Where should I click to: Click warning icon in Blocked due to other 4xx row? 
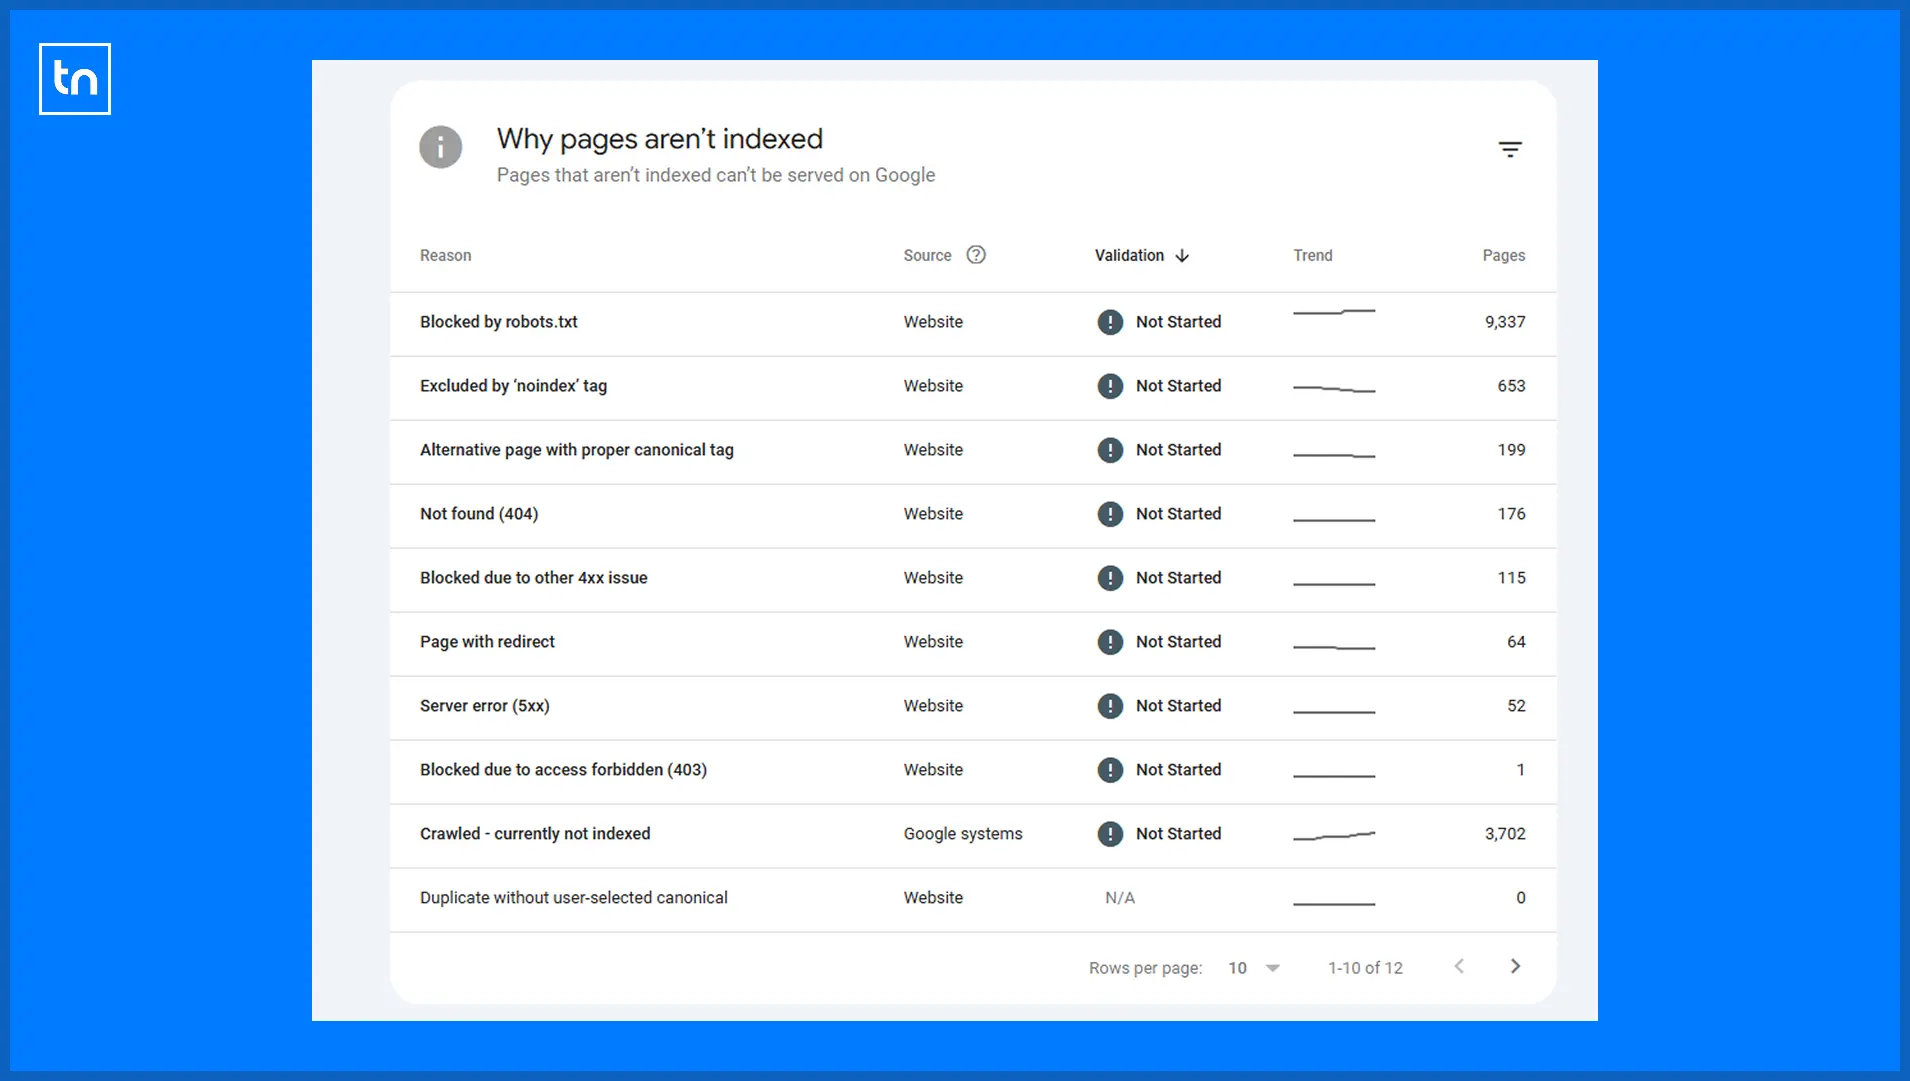click(x=1110, y=578)
